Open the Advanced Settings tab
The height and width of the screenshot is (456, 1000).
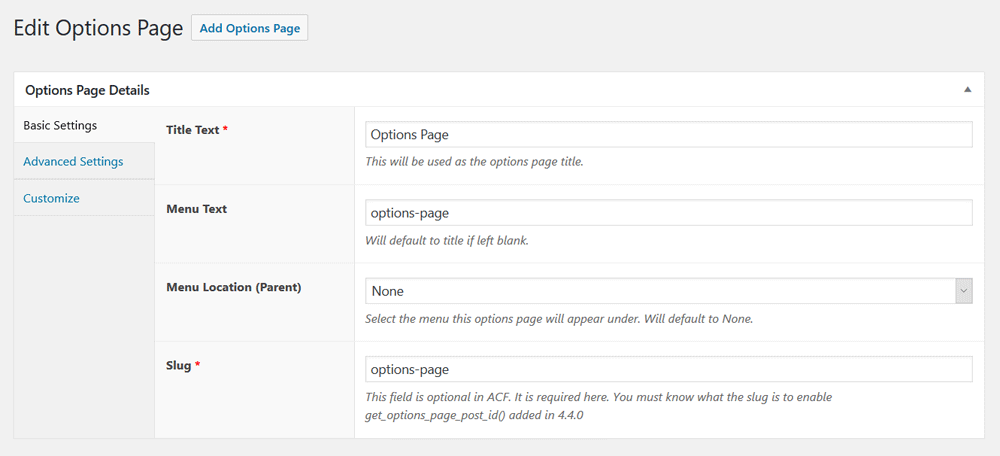[x=84, y=161]
